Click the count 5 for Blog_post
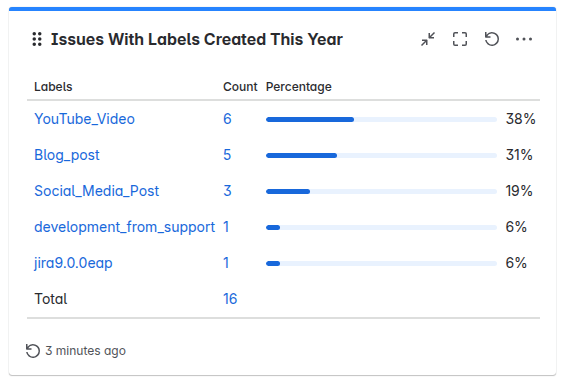The height and width of the screenshot is (383, 562). [x=227, y=155]
